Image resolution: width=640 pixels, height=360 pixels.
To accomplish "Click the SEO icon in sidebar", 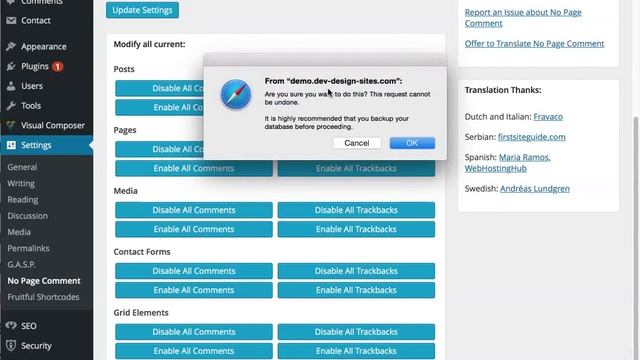I will point(11,326).
